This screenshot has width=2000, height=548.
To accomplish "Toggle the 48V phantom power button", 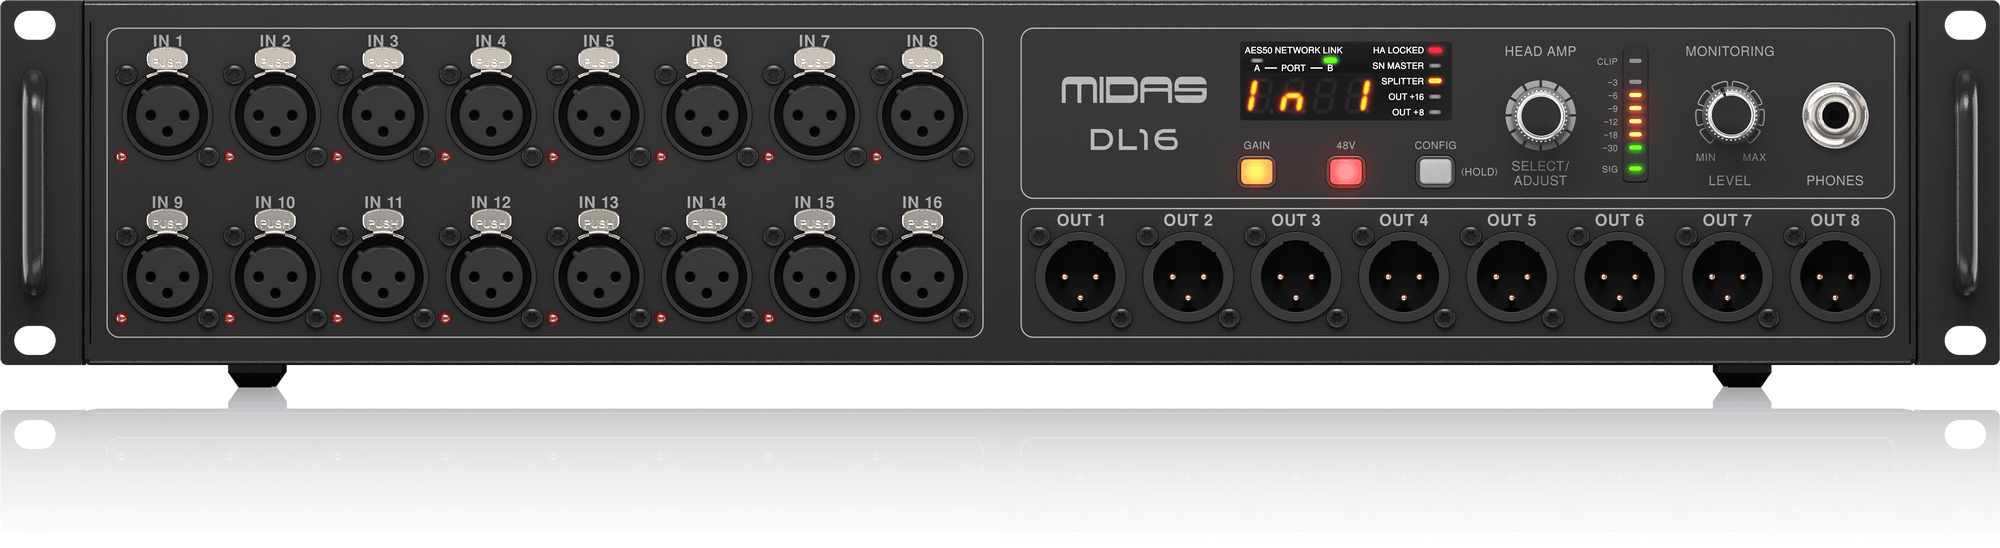I will point(1346,172).
